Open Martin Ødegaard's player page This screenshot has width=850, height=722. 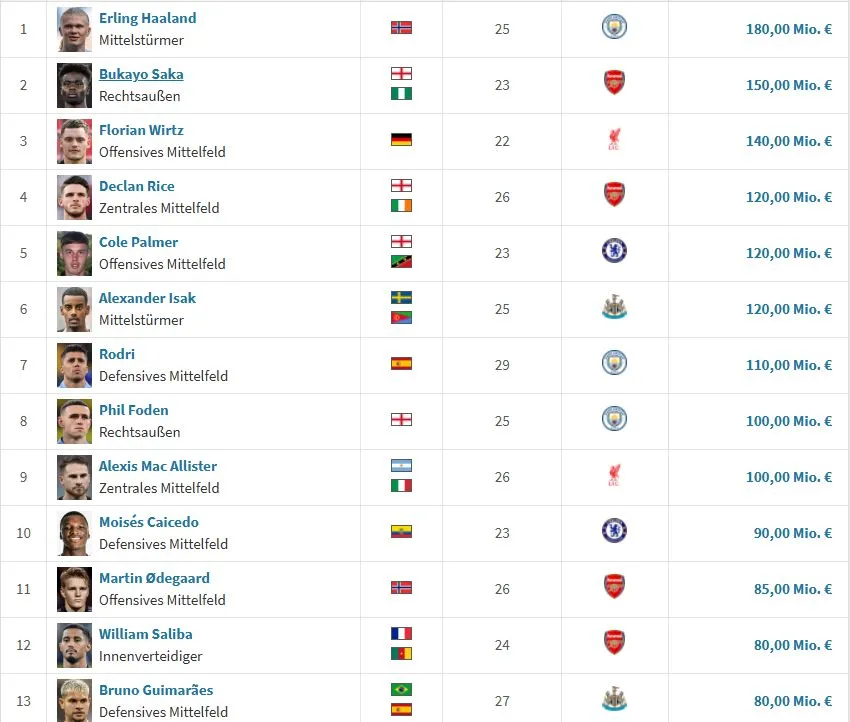154,578
